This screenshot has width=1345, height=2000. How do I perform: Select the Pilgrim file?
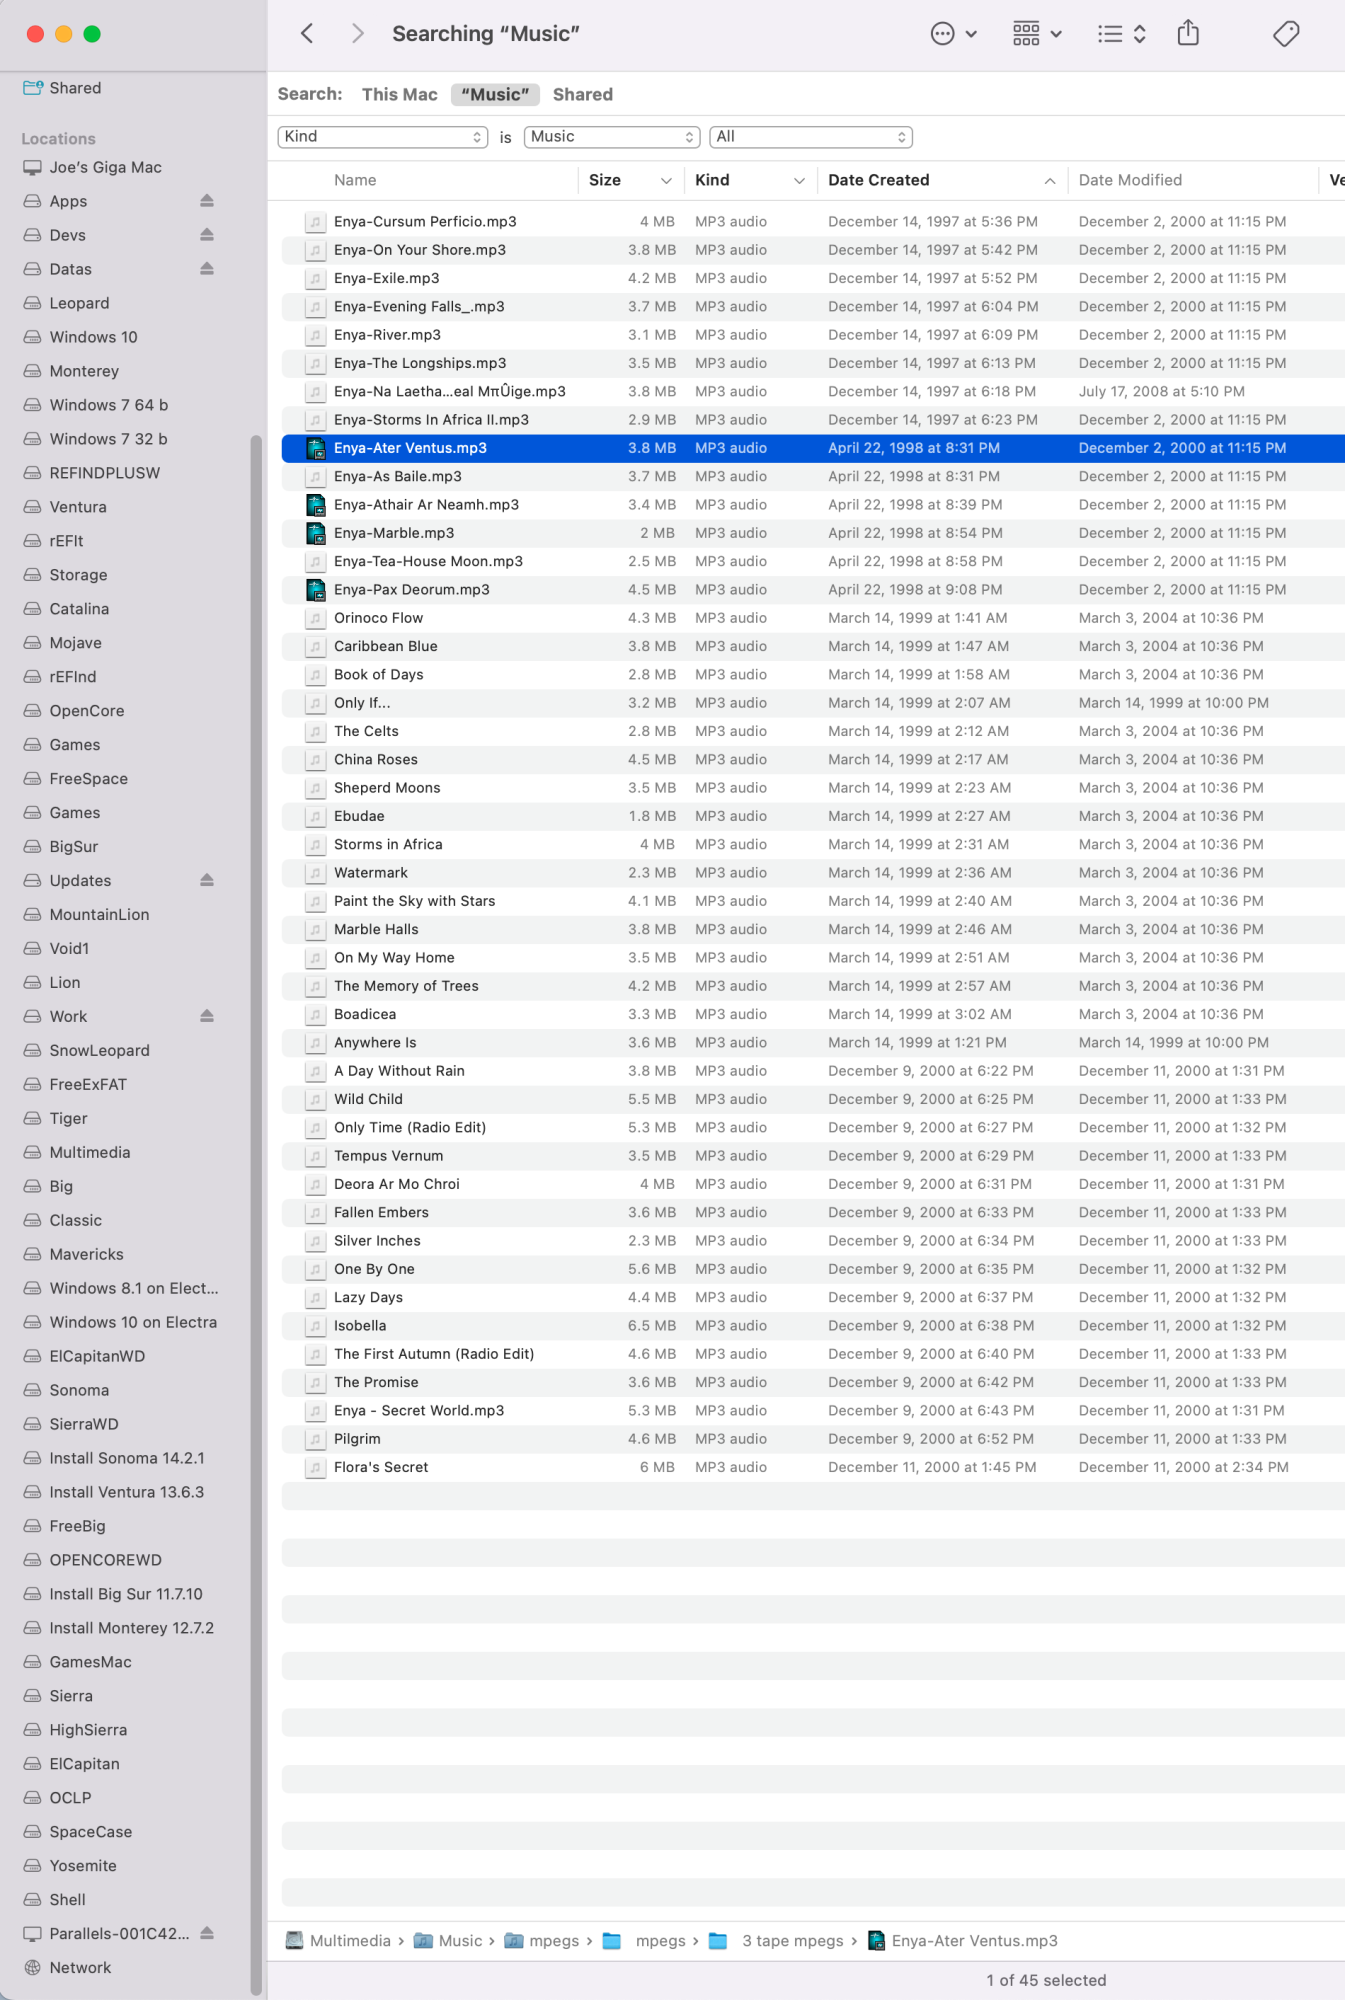tap(813, 1439)
